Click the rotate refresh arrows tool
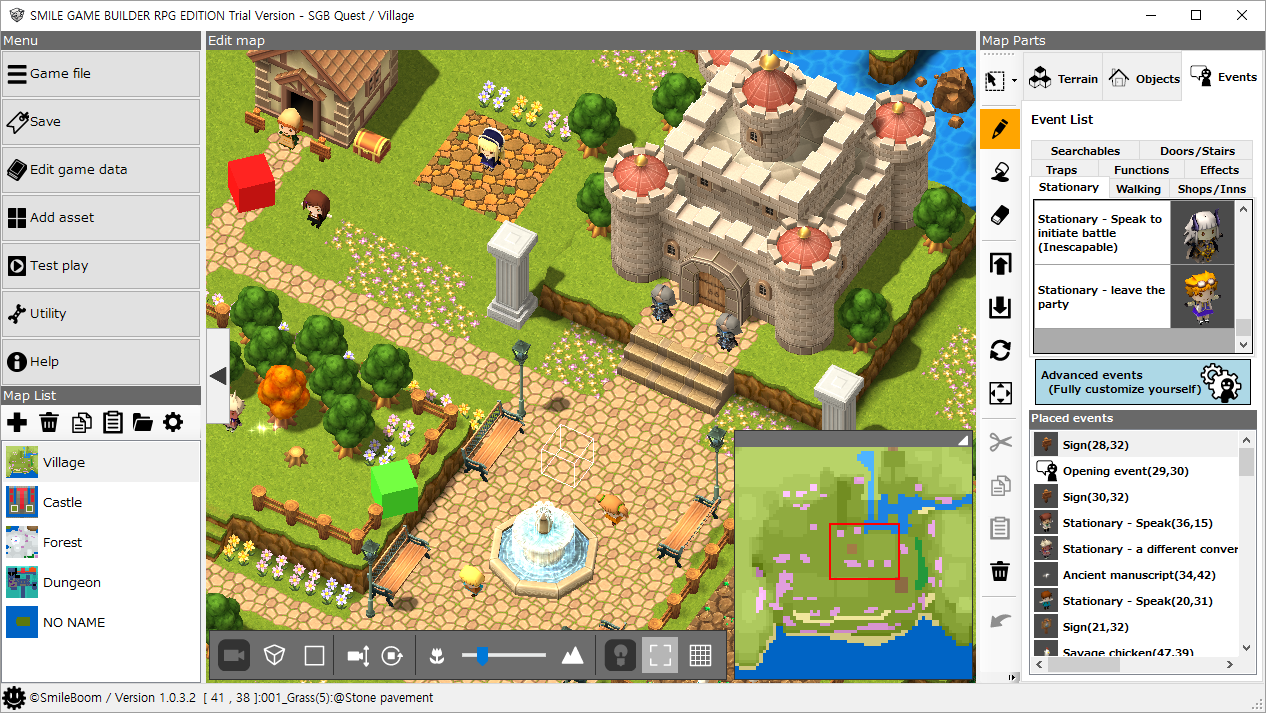The width and height of the screenshot is (1266, 713). pyautogui.click(x=1000, y=350)
